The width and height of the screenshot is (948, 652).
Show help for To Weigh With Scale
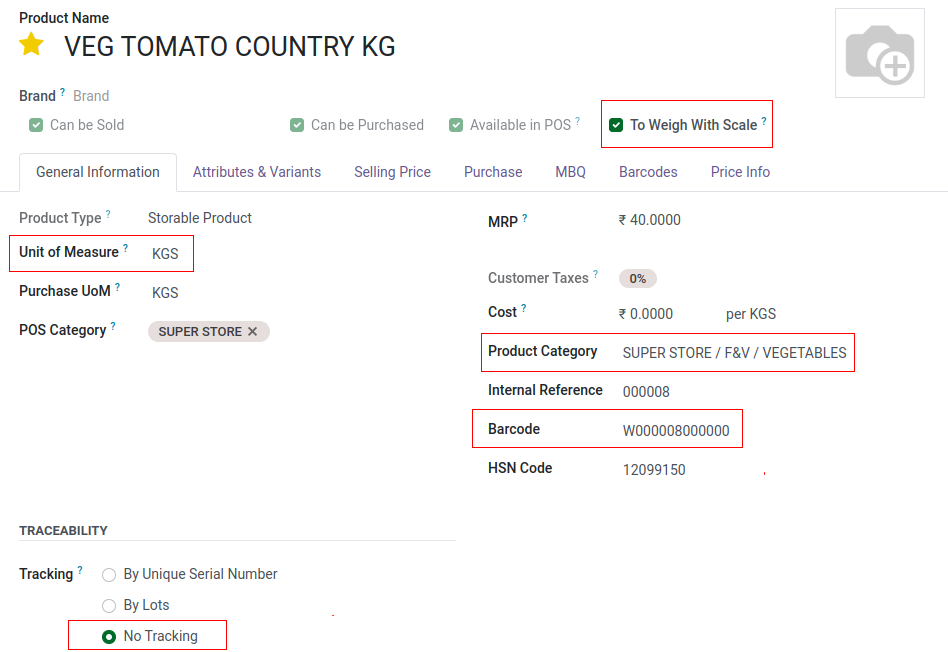pos(764,121)
